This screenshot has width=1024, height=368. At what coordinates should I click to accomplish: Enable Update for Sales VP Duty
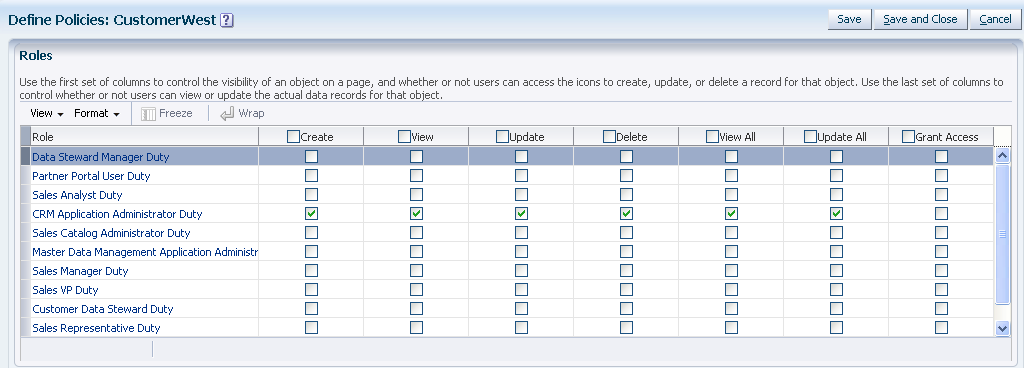click(521, 289)
